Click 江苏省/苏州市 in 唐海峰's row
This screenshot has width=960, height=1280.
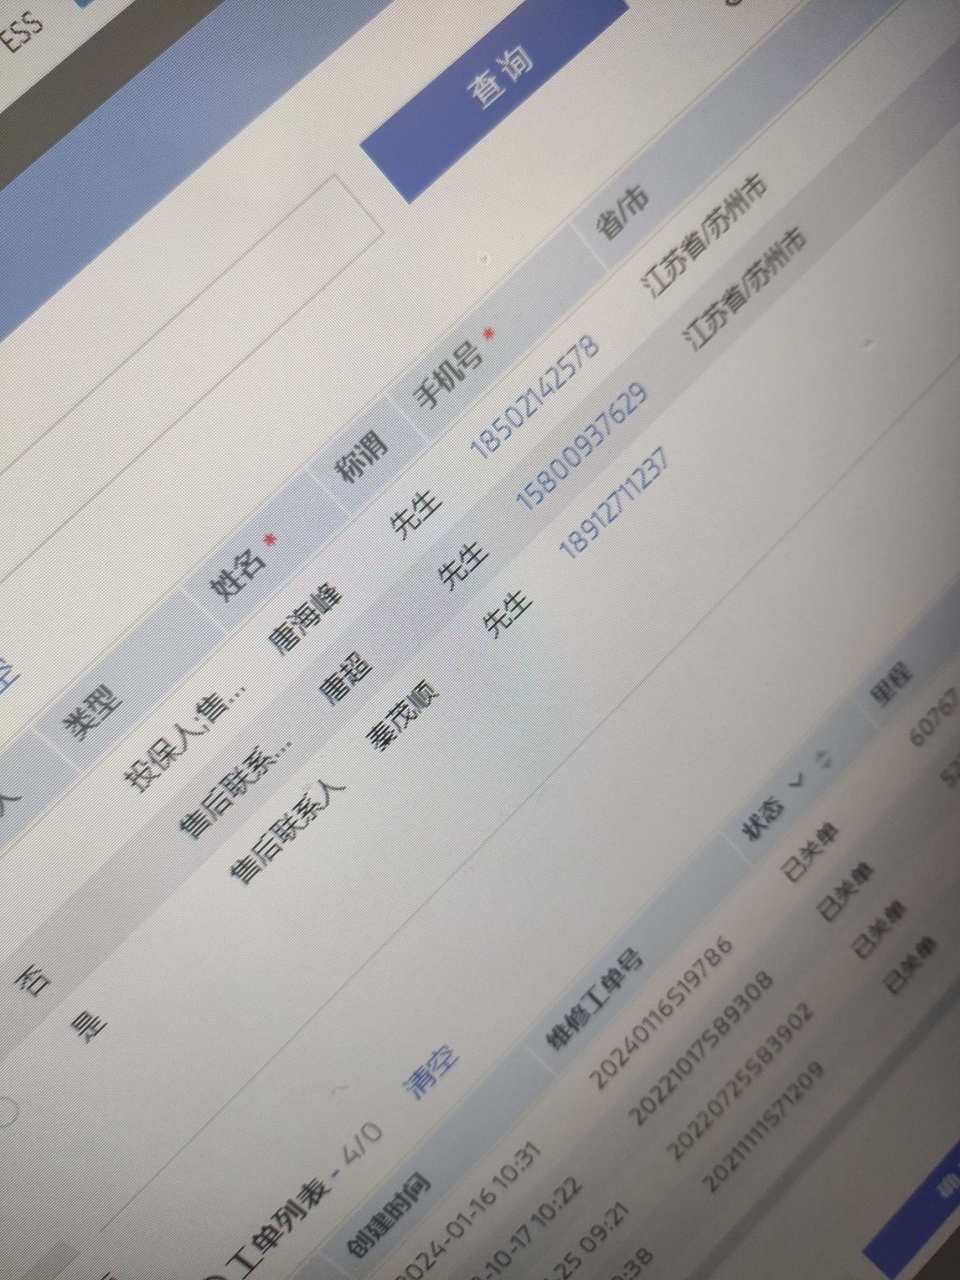point(707,238)
